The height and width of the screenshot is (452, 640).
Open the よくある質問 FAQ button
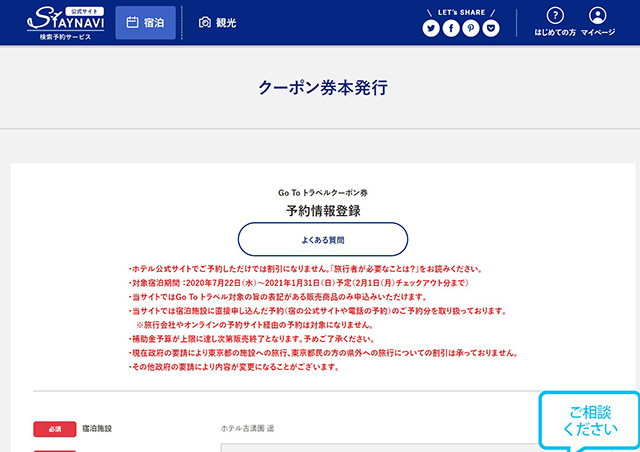tap(322, 240)
